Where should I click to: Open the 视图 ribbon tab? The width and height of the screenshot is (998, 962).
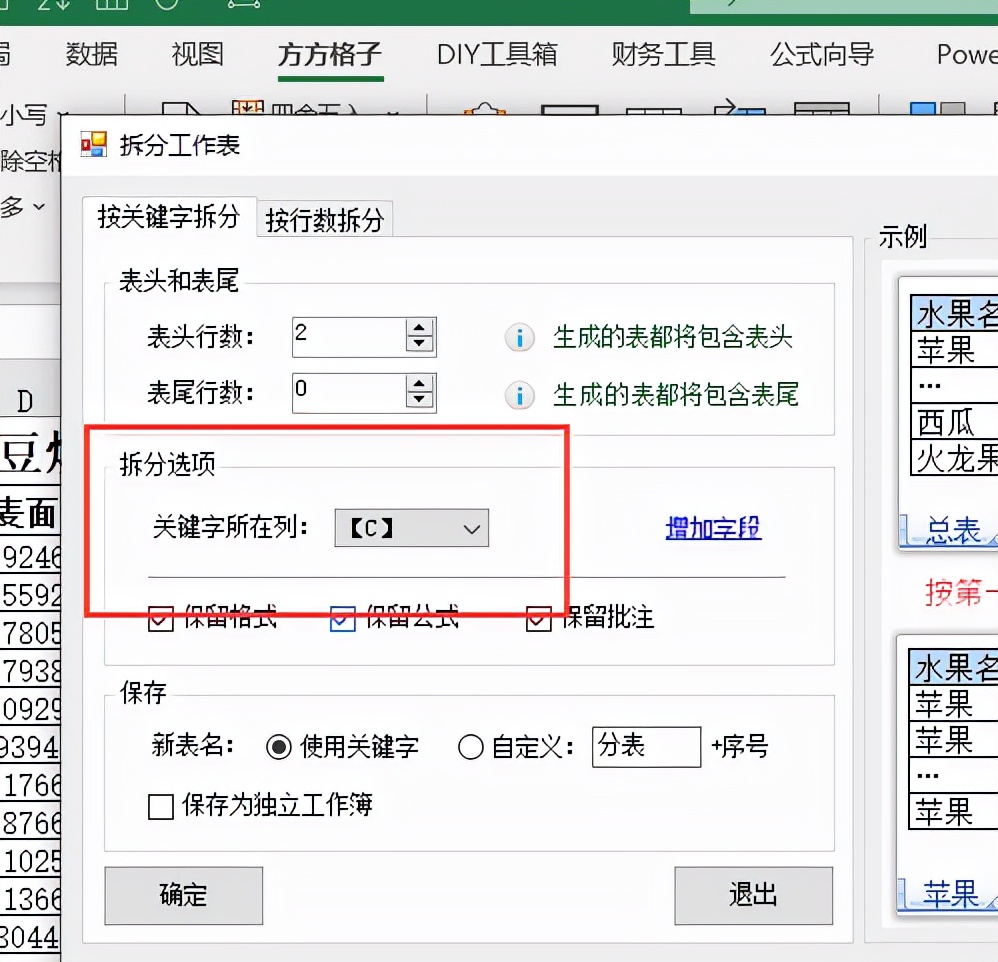click(198, 54)
